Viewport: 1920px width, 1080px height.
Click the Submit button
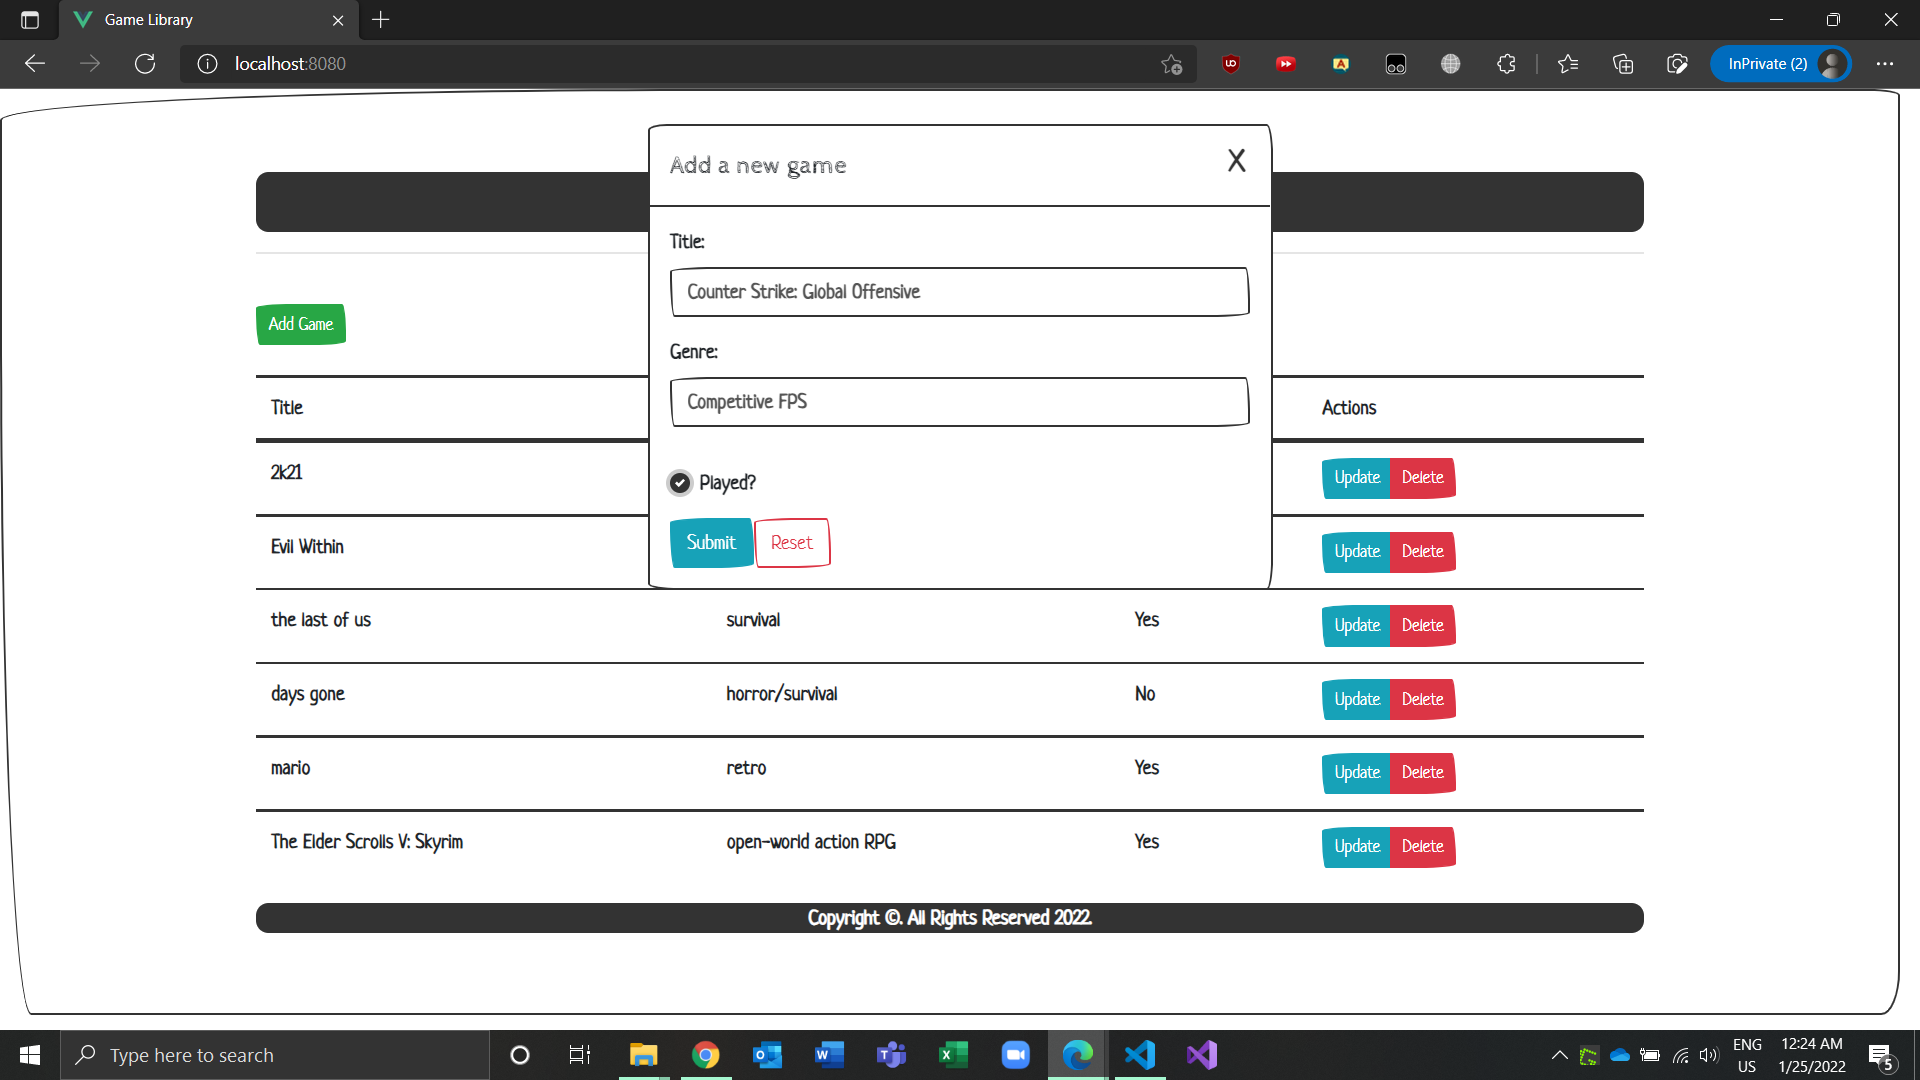click(711, 543)
